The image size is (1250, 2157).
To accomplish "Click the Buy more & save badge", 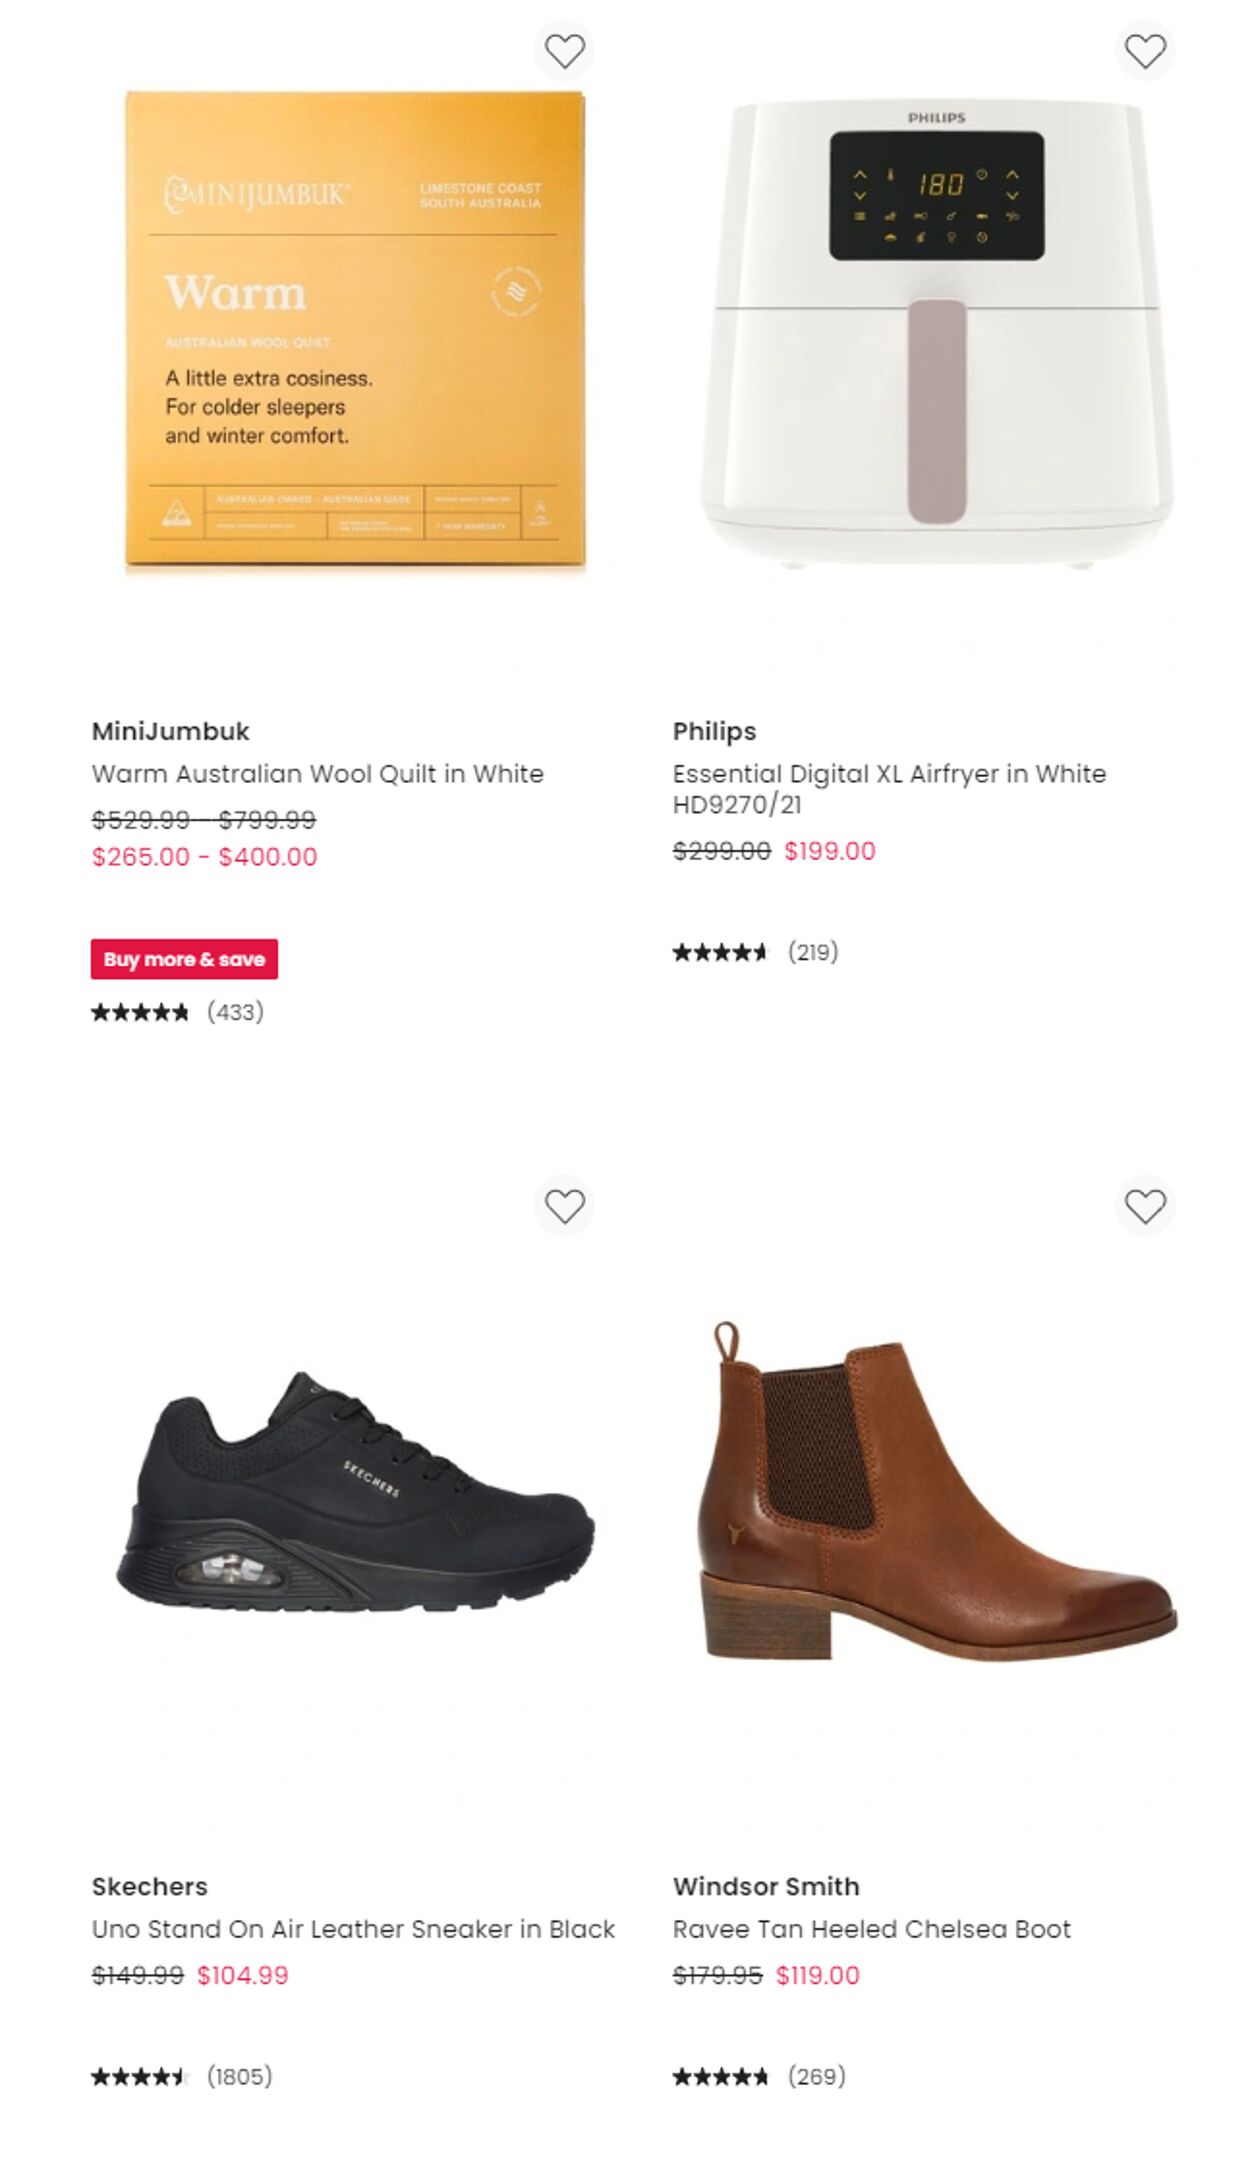I will (184, 960).
